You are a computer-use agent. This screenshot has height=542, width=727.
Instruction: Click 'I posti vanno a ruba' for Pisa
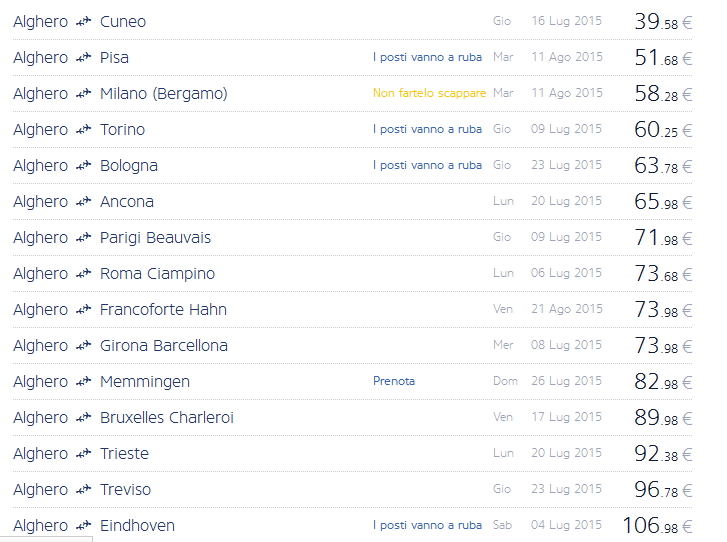(x=427, y=57)
